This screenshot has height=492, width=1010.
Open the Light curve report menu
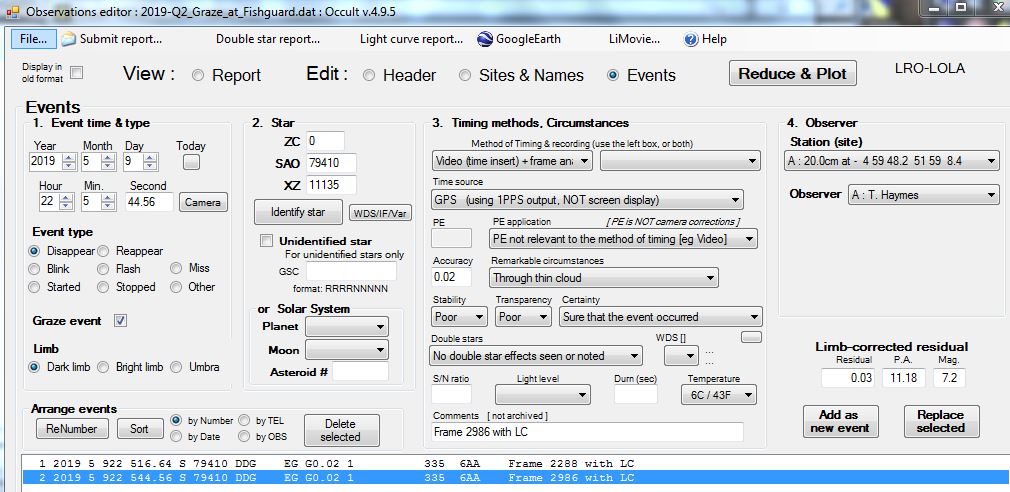pyautogui.click(x=411, y=39)
